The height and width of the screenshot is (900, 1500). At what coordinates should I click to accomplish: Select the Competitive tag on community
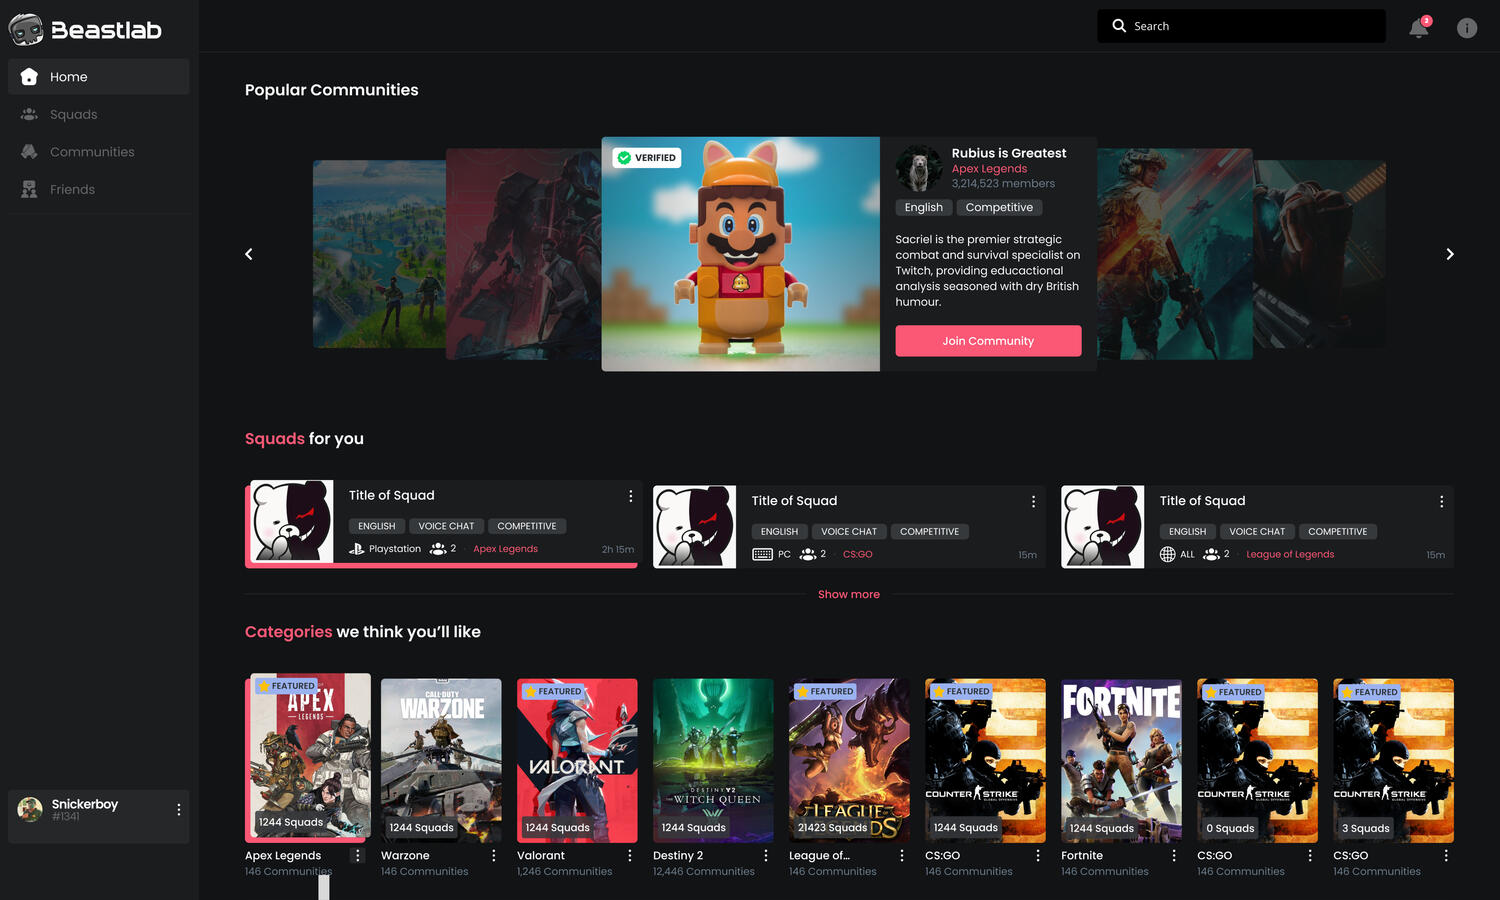[999, 207]
